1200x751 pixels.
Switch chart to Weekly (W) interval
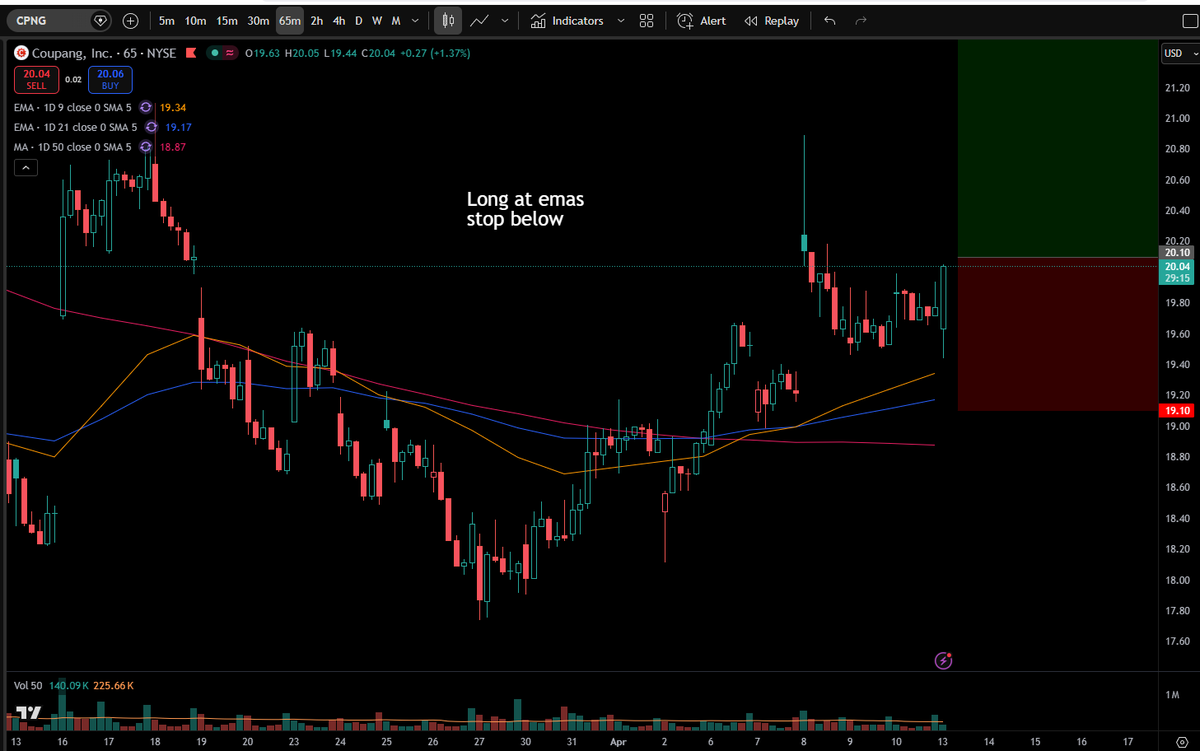coord(377,20)
